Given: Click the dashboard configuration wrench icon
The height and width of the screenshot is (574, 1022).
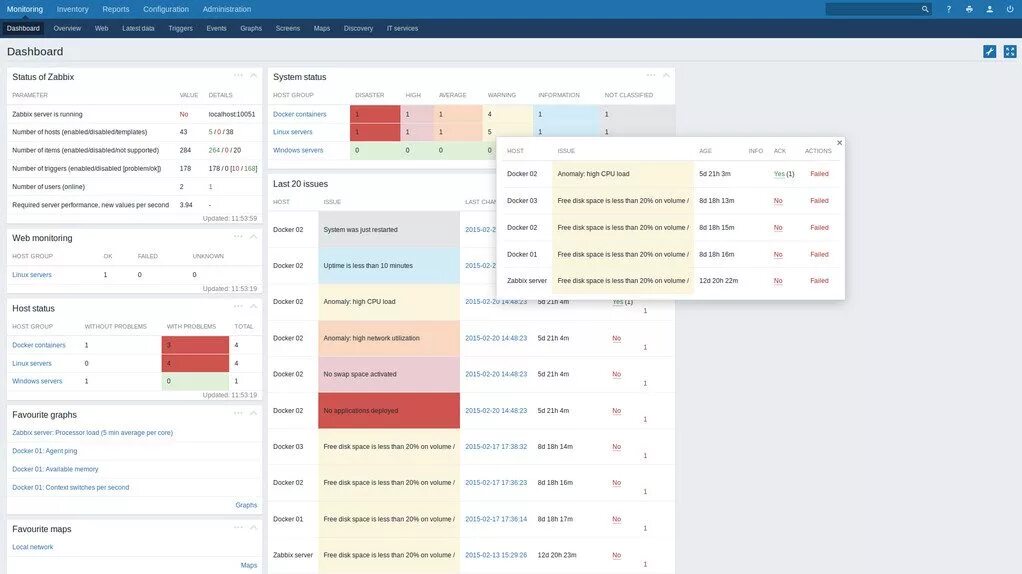Looking at the screenshot, I should (x=989, y=51).
